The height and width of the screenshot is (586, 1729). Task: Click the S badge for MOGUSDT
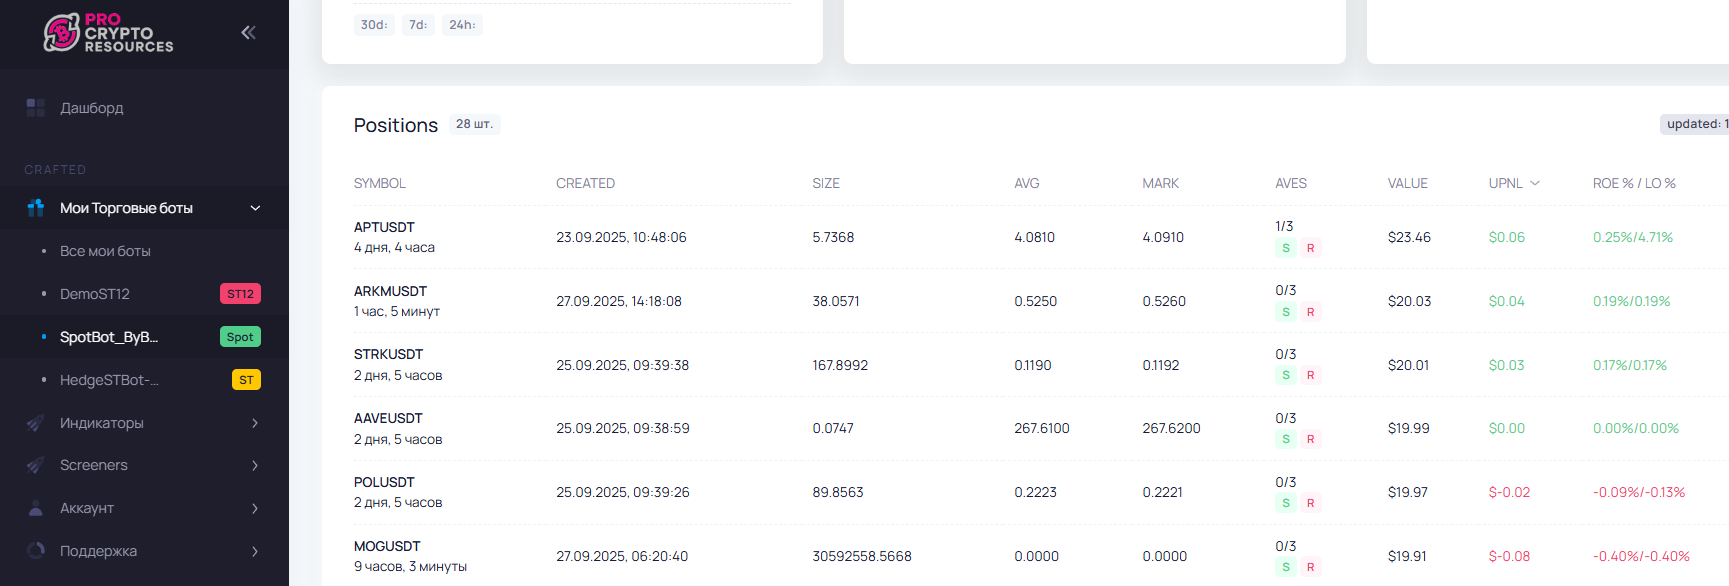(1286, 567)
